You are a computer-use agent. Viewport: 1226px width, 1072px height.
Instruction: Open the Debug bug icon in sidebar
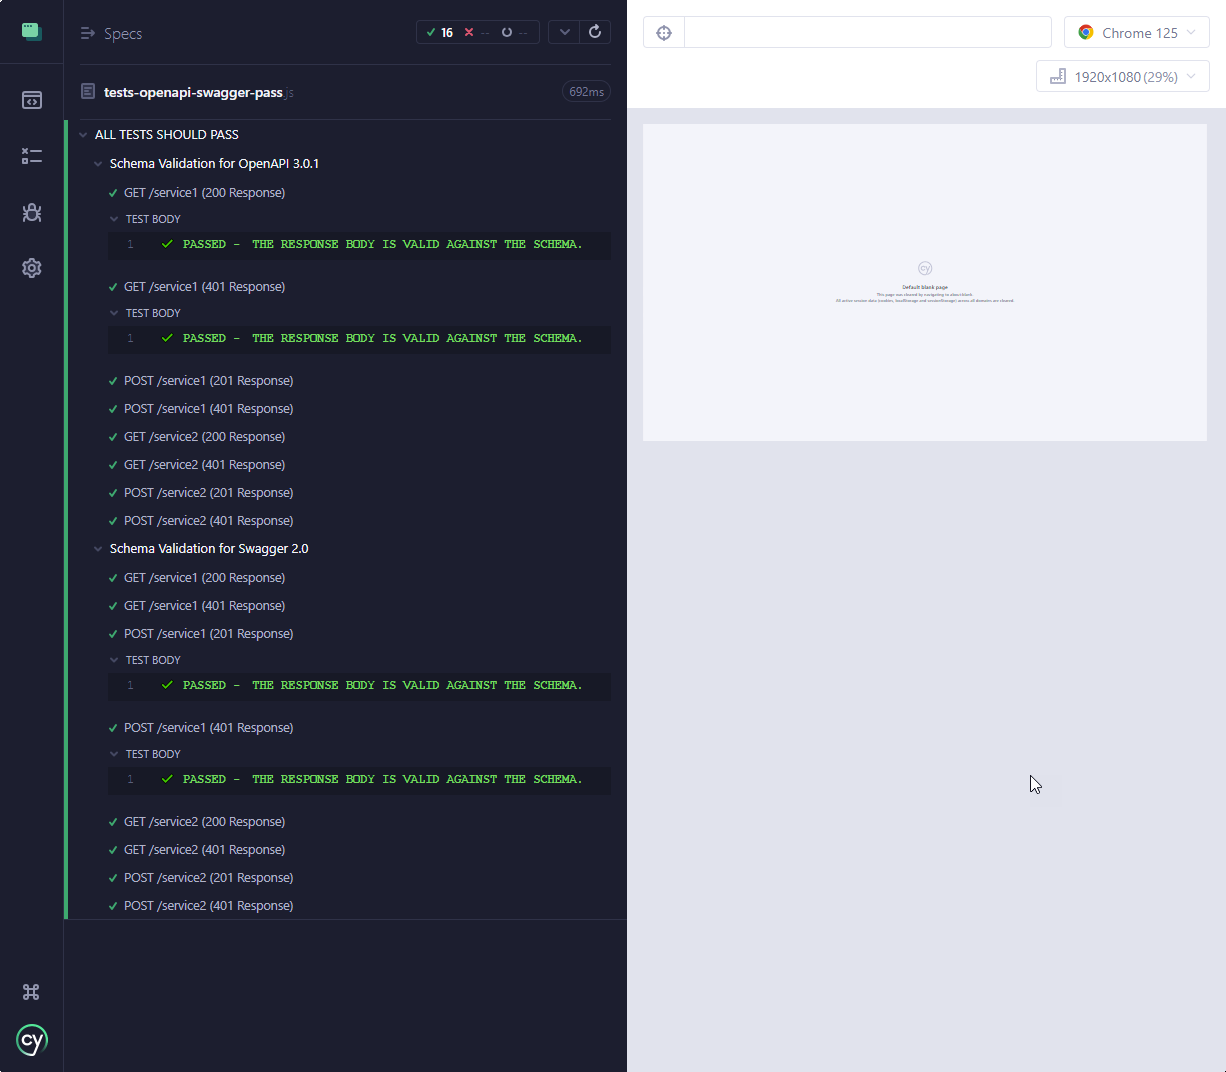pos(32,212)
